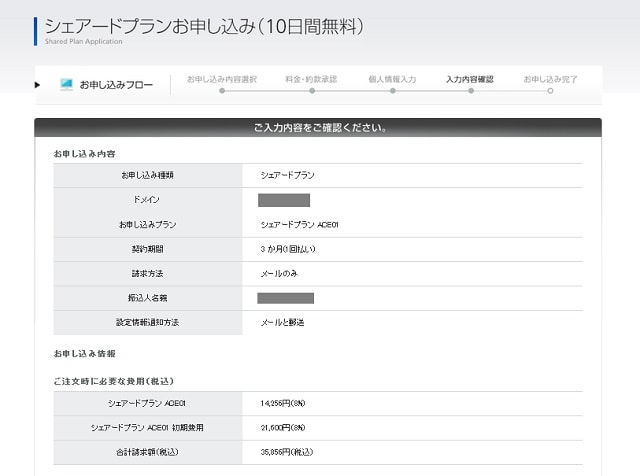Click the 料金・約款承諾 step dot
The height and width of the screenshot is (476, 640).
(x=312, y=91)
